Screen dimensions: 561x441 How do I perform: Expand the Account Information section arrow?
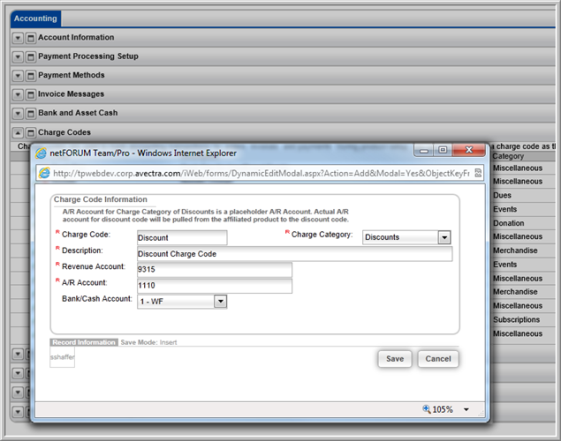[18, 38]
